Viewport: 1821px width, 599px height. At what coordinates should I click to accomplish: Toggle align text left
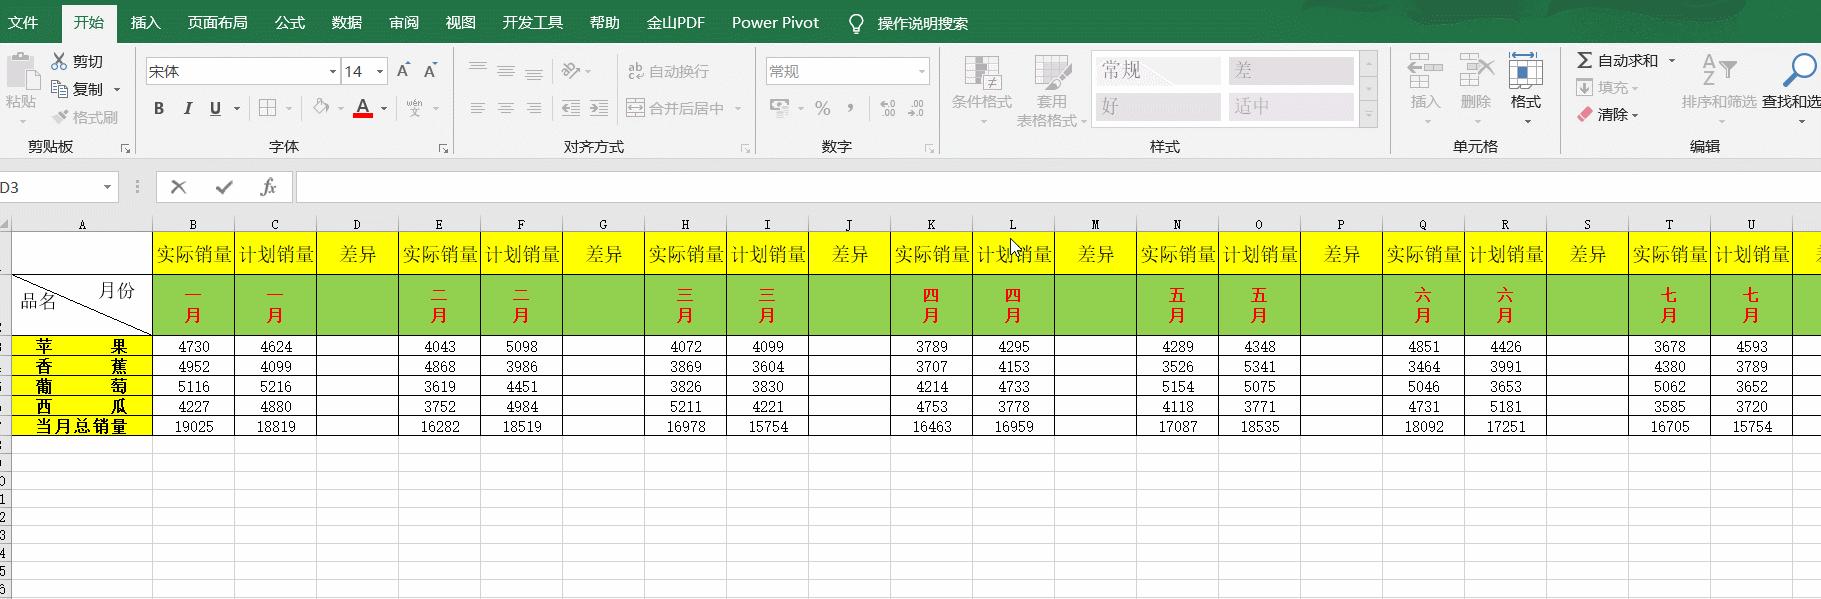coord(478,108)
